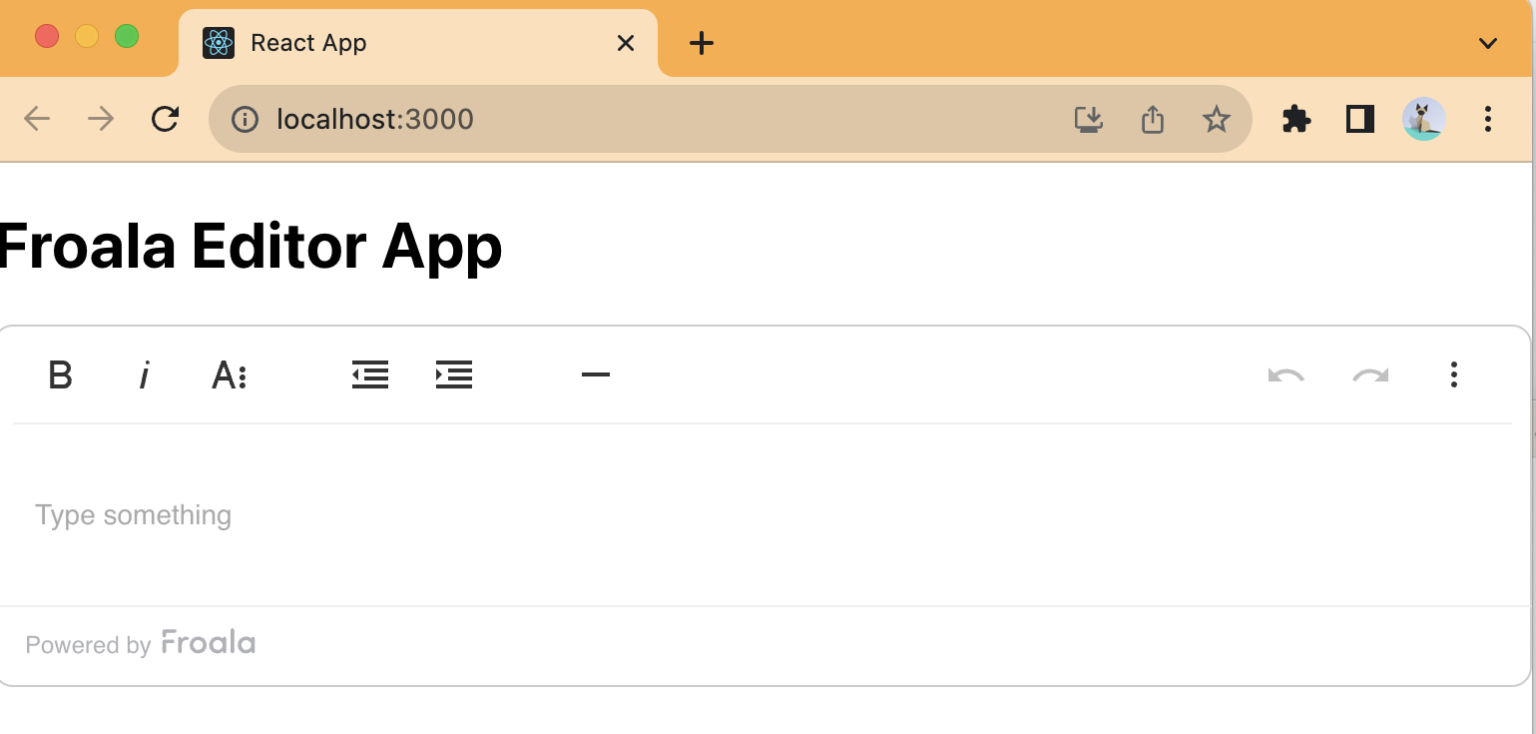Screen dimensions: 1536x734
Task: Redo the last undone action
Action: point(1370,375)
